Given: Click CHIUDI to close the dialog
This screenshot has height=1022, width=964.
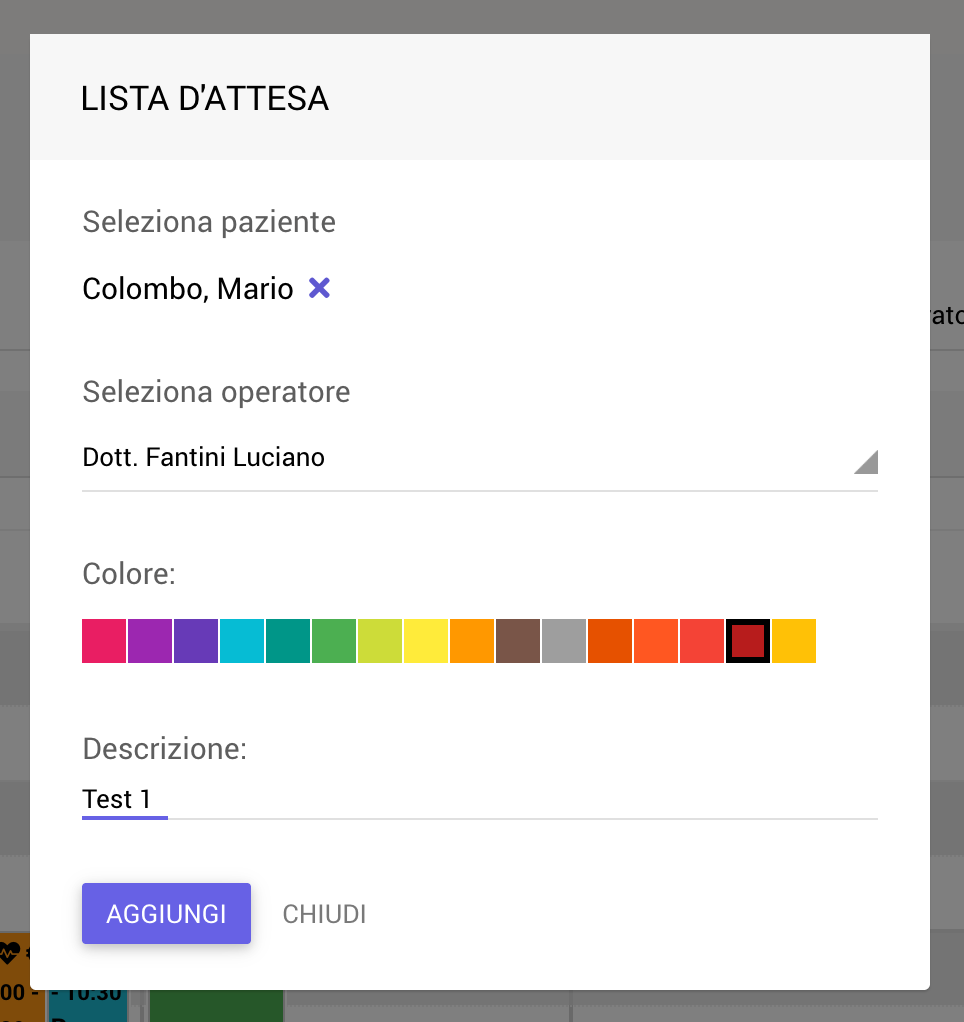Looking at the screenshot, I should point(324,914).
